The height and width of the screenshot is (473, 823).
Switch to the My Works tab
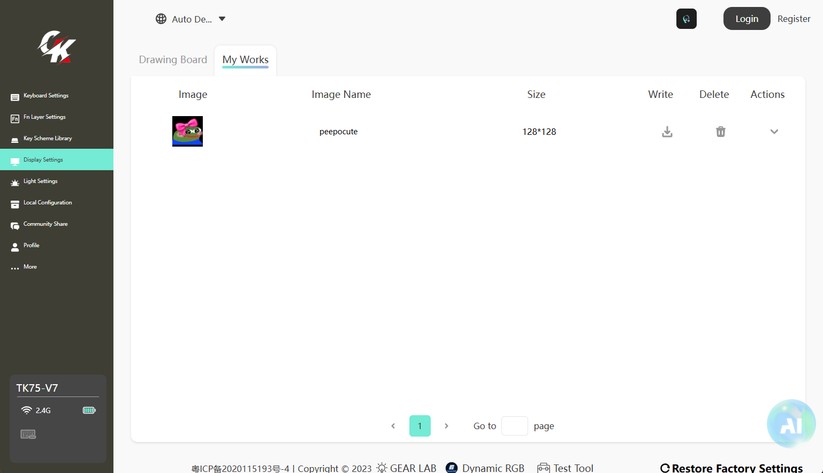245,59
